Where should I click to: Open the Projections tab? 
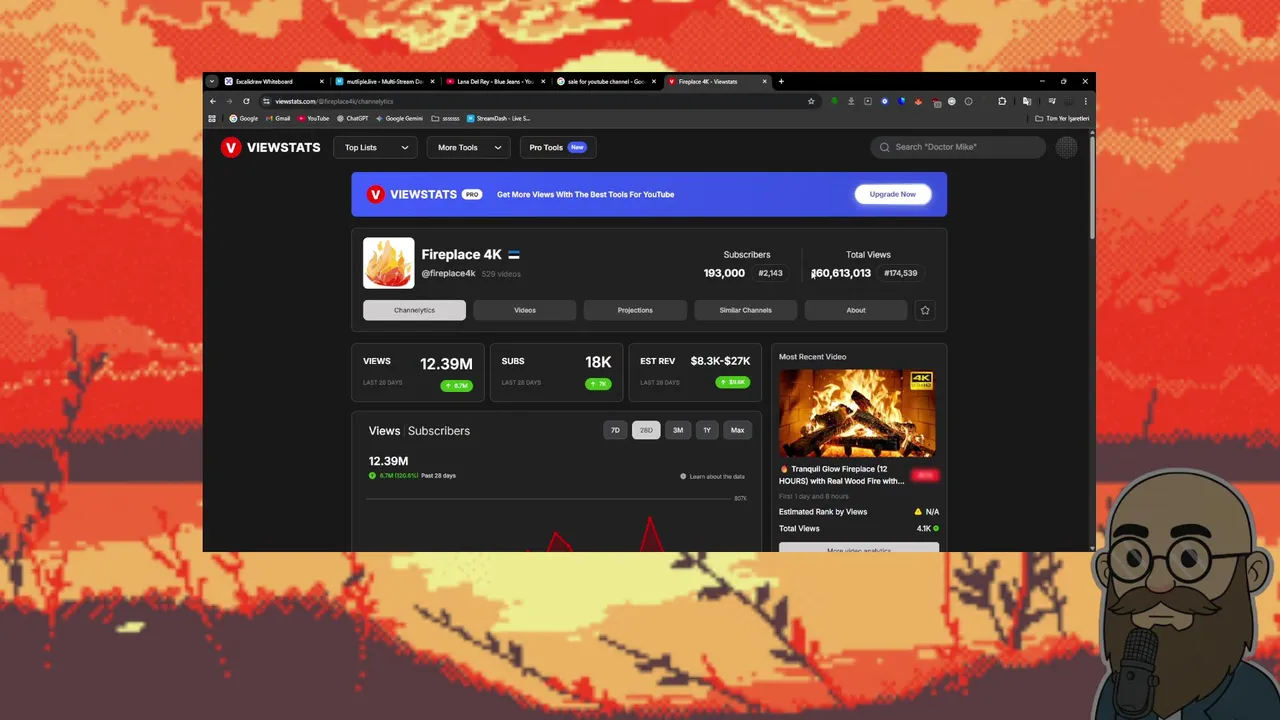[x=635, y=310]
